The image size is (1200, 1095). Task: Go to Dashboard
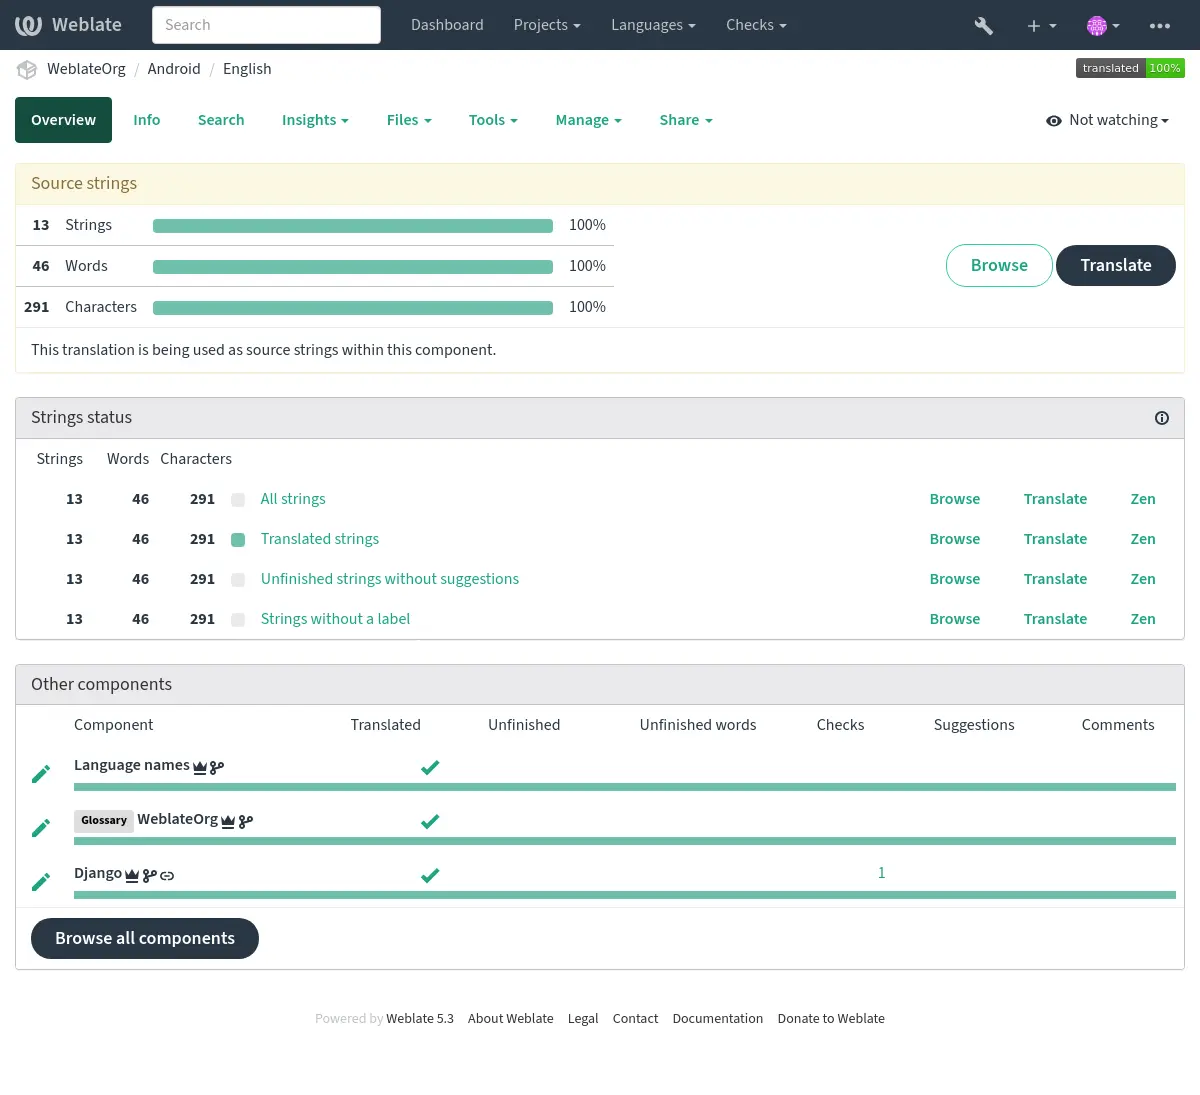pos(447,25)
